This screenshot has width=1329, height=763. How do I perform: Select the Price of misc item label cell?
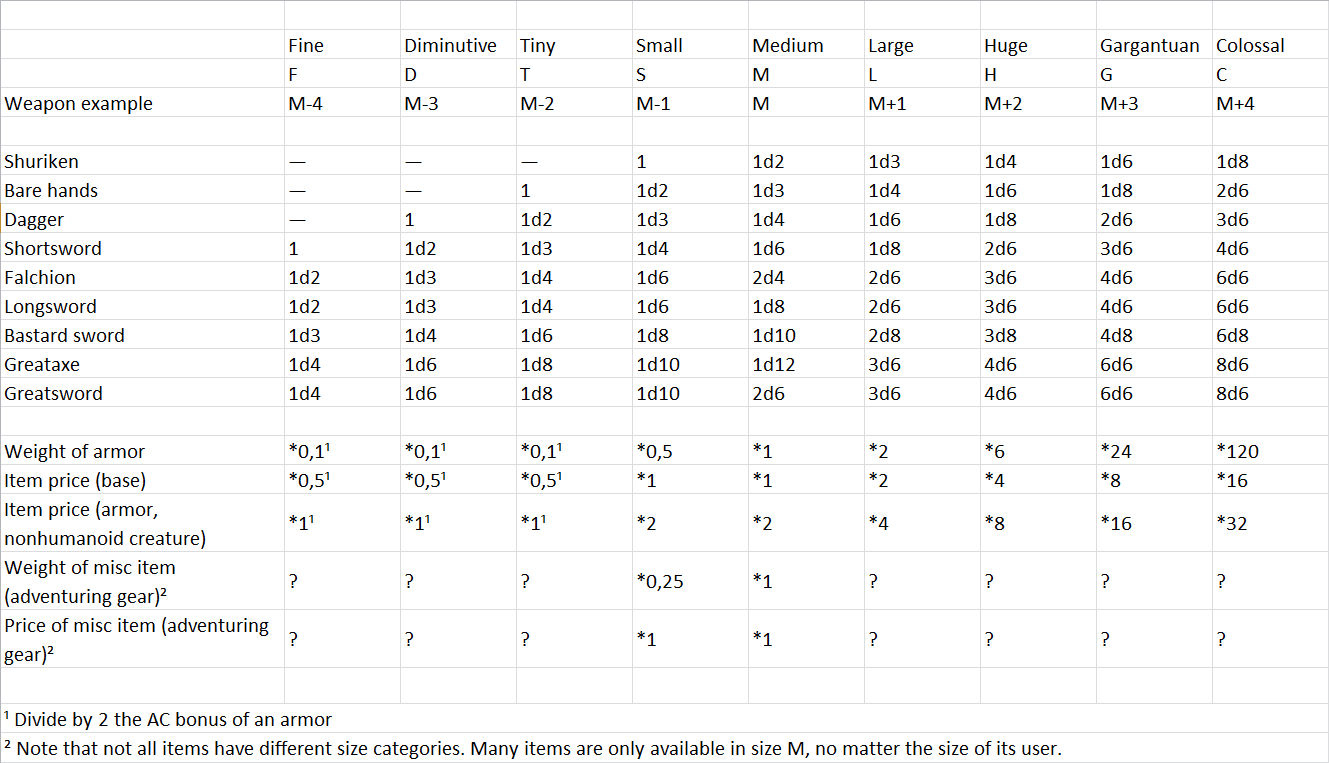coord(137,639)
